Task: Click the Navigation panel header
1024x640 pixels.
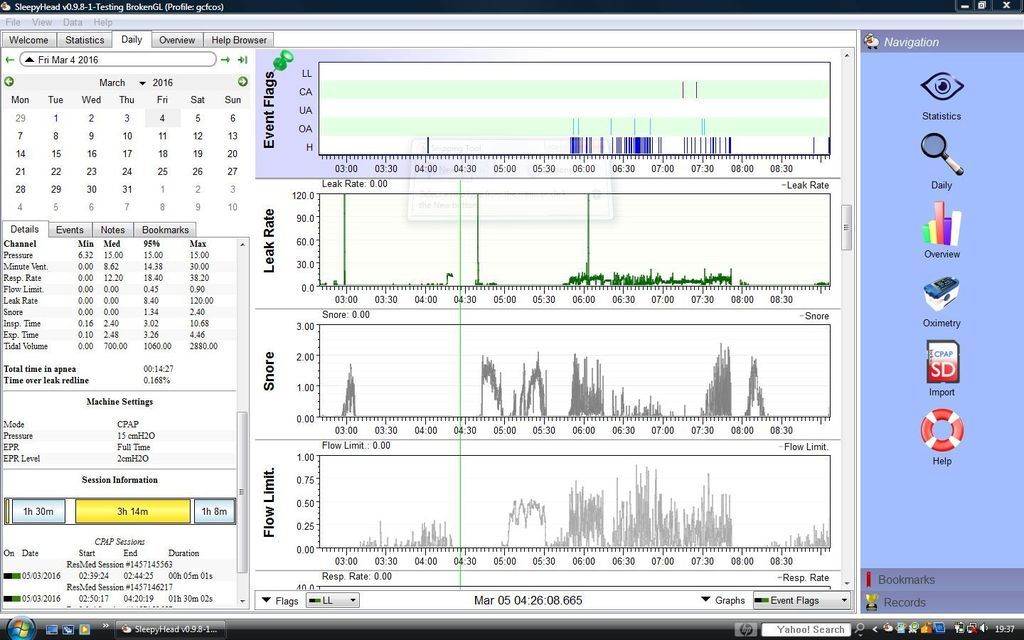Action: [x=942, y=42]
